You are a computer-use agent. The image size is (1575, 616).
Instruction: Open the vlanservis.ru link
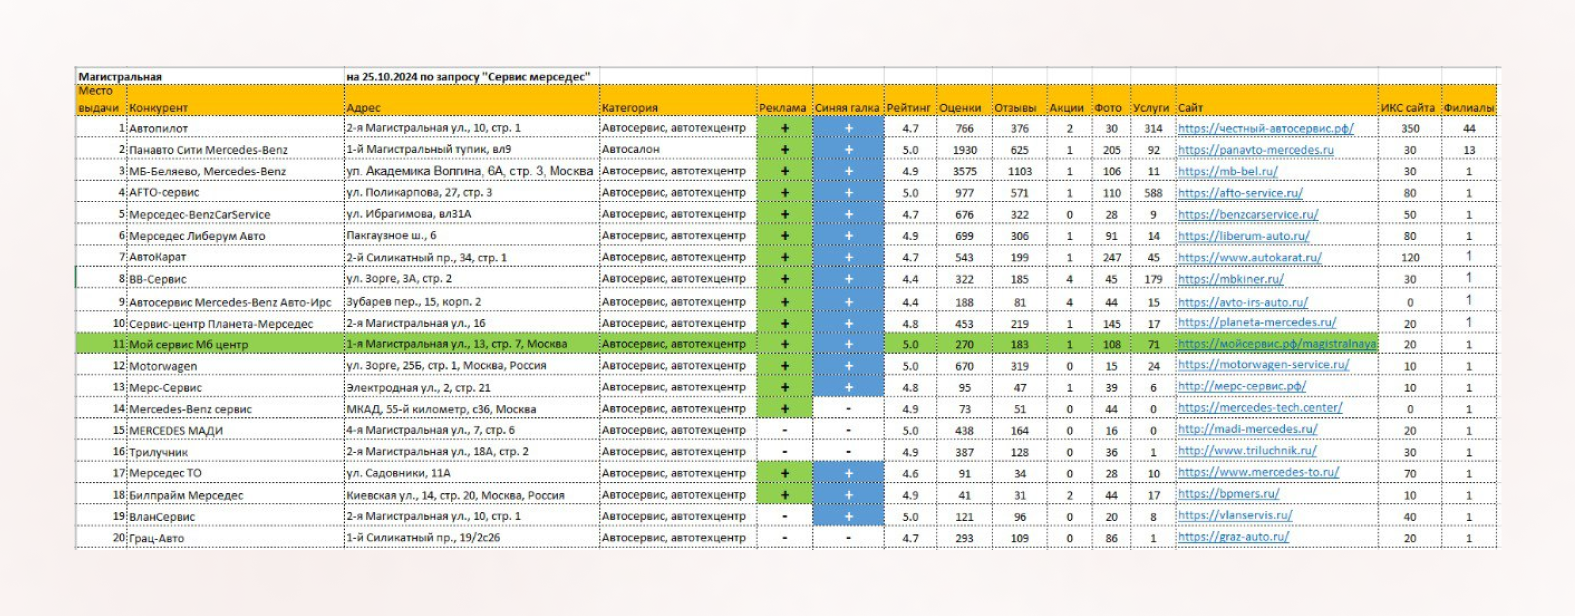[x=1235, y=516]
